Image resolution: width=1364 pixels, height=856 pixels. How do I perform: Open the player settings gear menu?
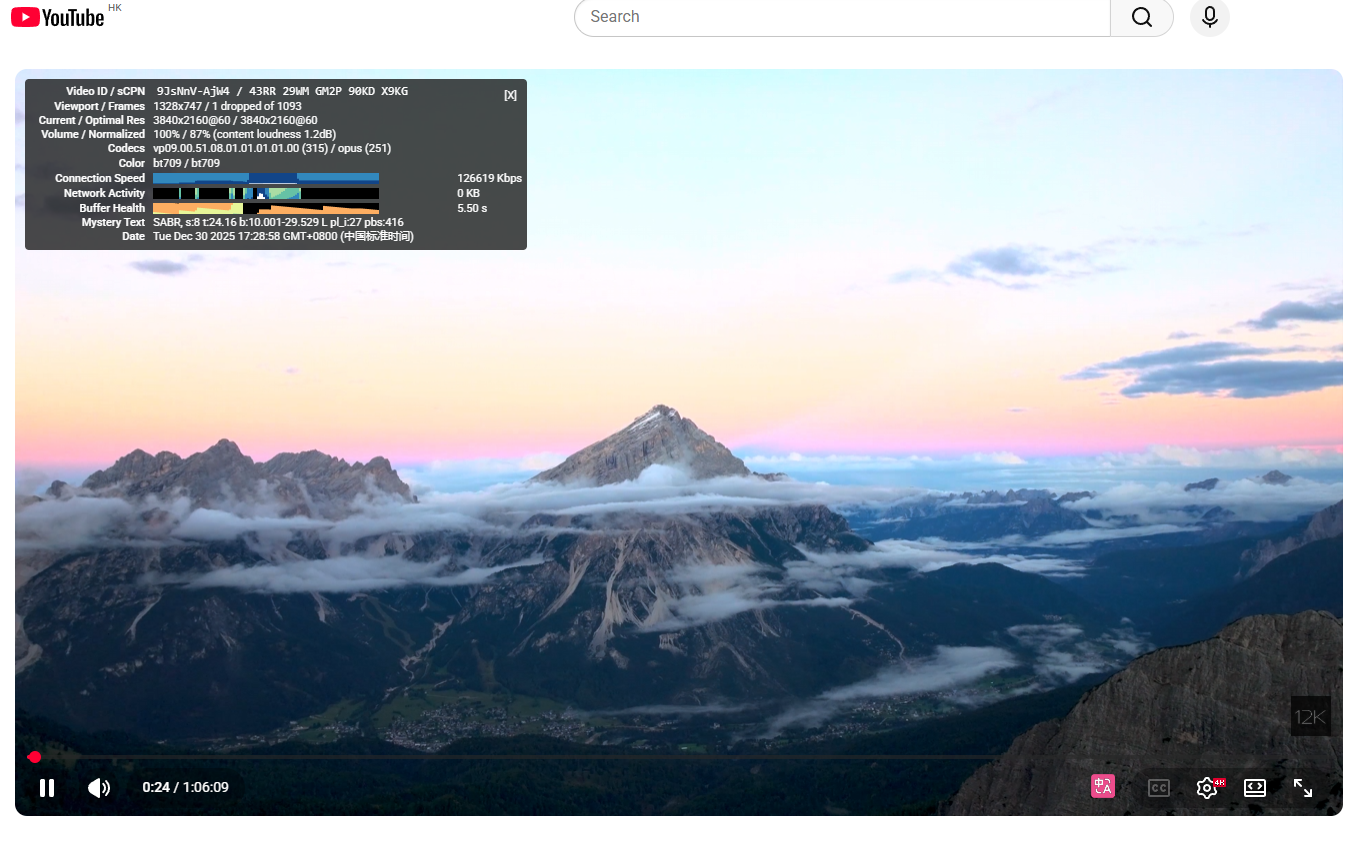tap(1207, 788)
